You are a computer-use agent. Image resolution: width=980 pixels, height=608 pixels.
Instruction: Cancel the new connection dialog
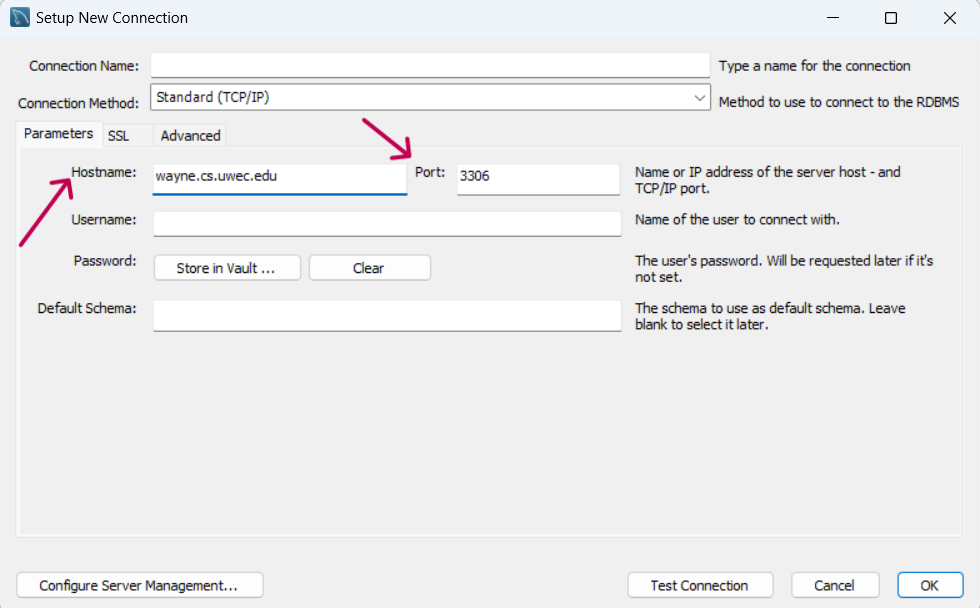pyautogui.click(x=835, y=586)
